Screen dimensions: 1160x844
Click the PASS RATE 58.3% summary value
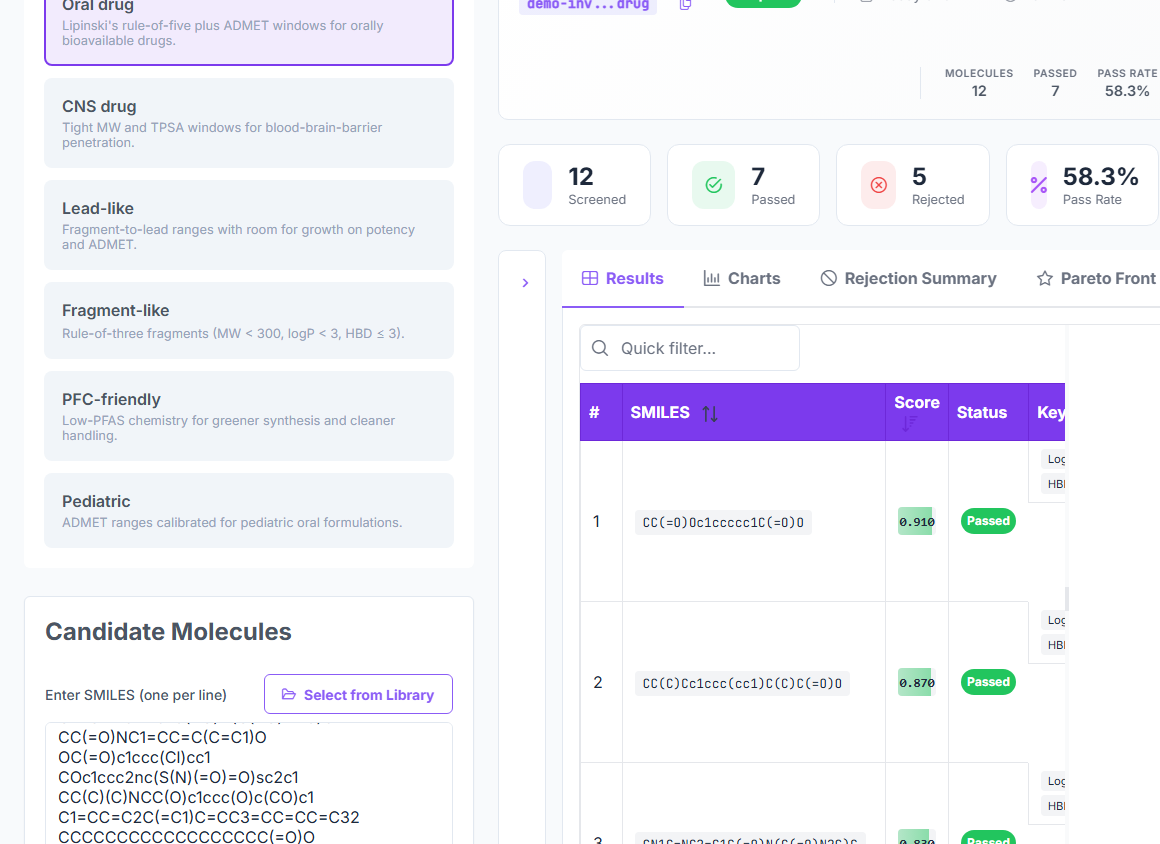click(x=1127, y=91)
